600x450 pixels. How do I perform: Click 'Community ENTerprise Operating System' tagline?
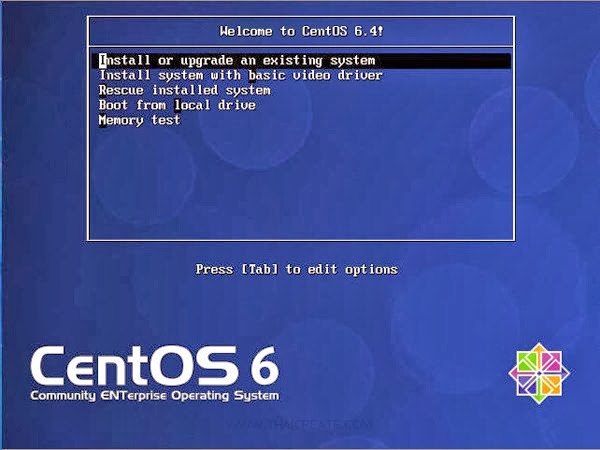155,396
